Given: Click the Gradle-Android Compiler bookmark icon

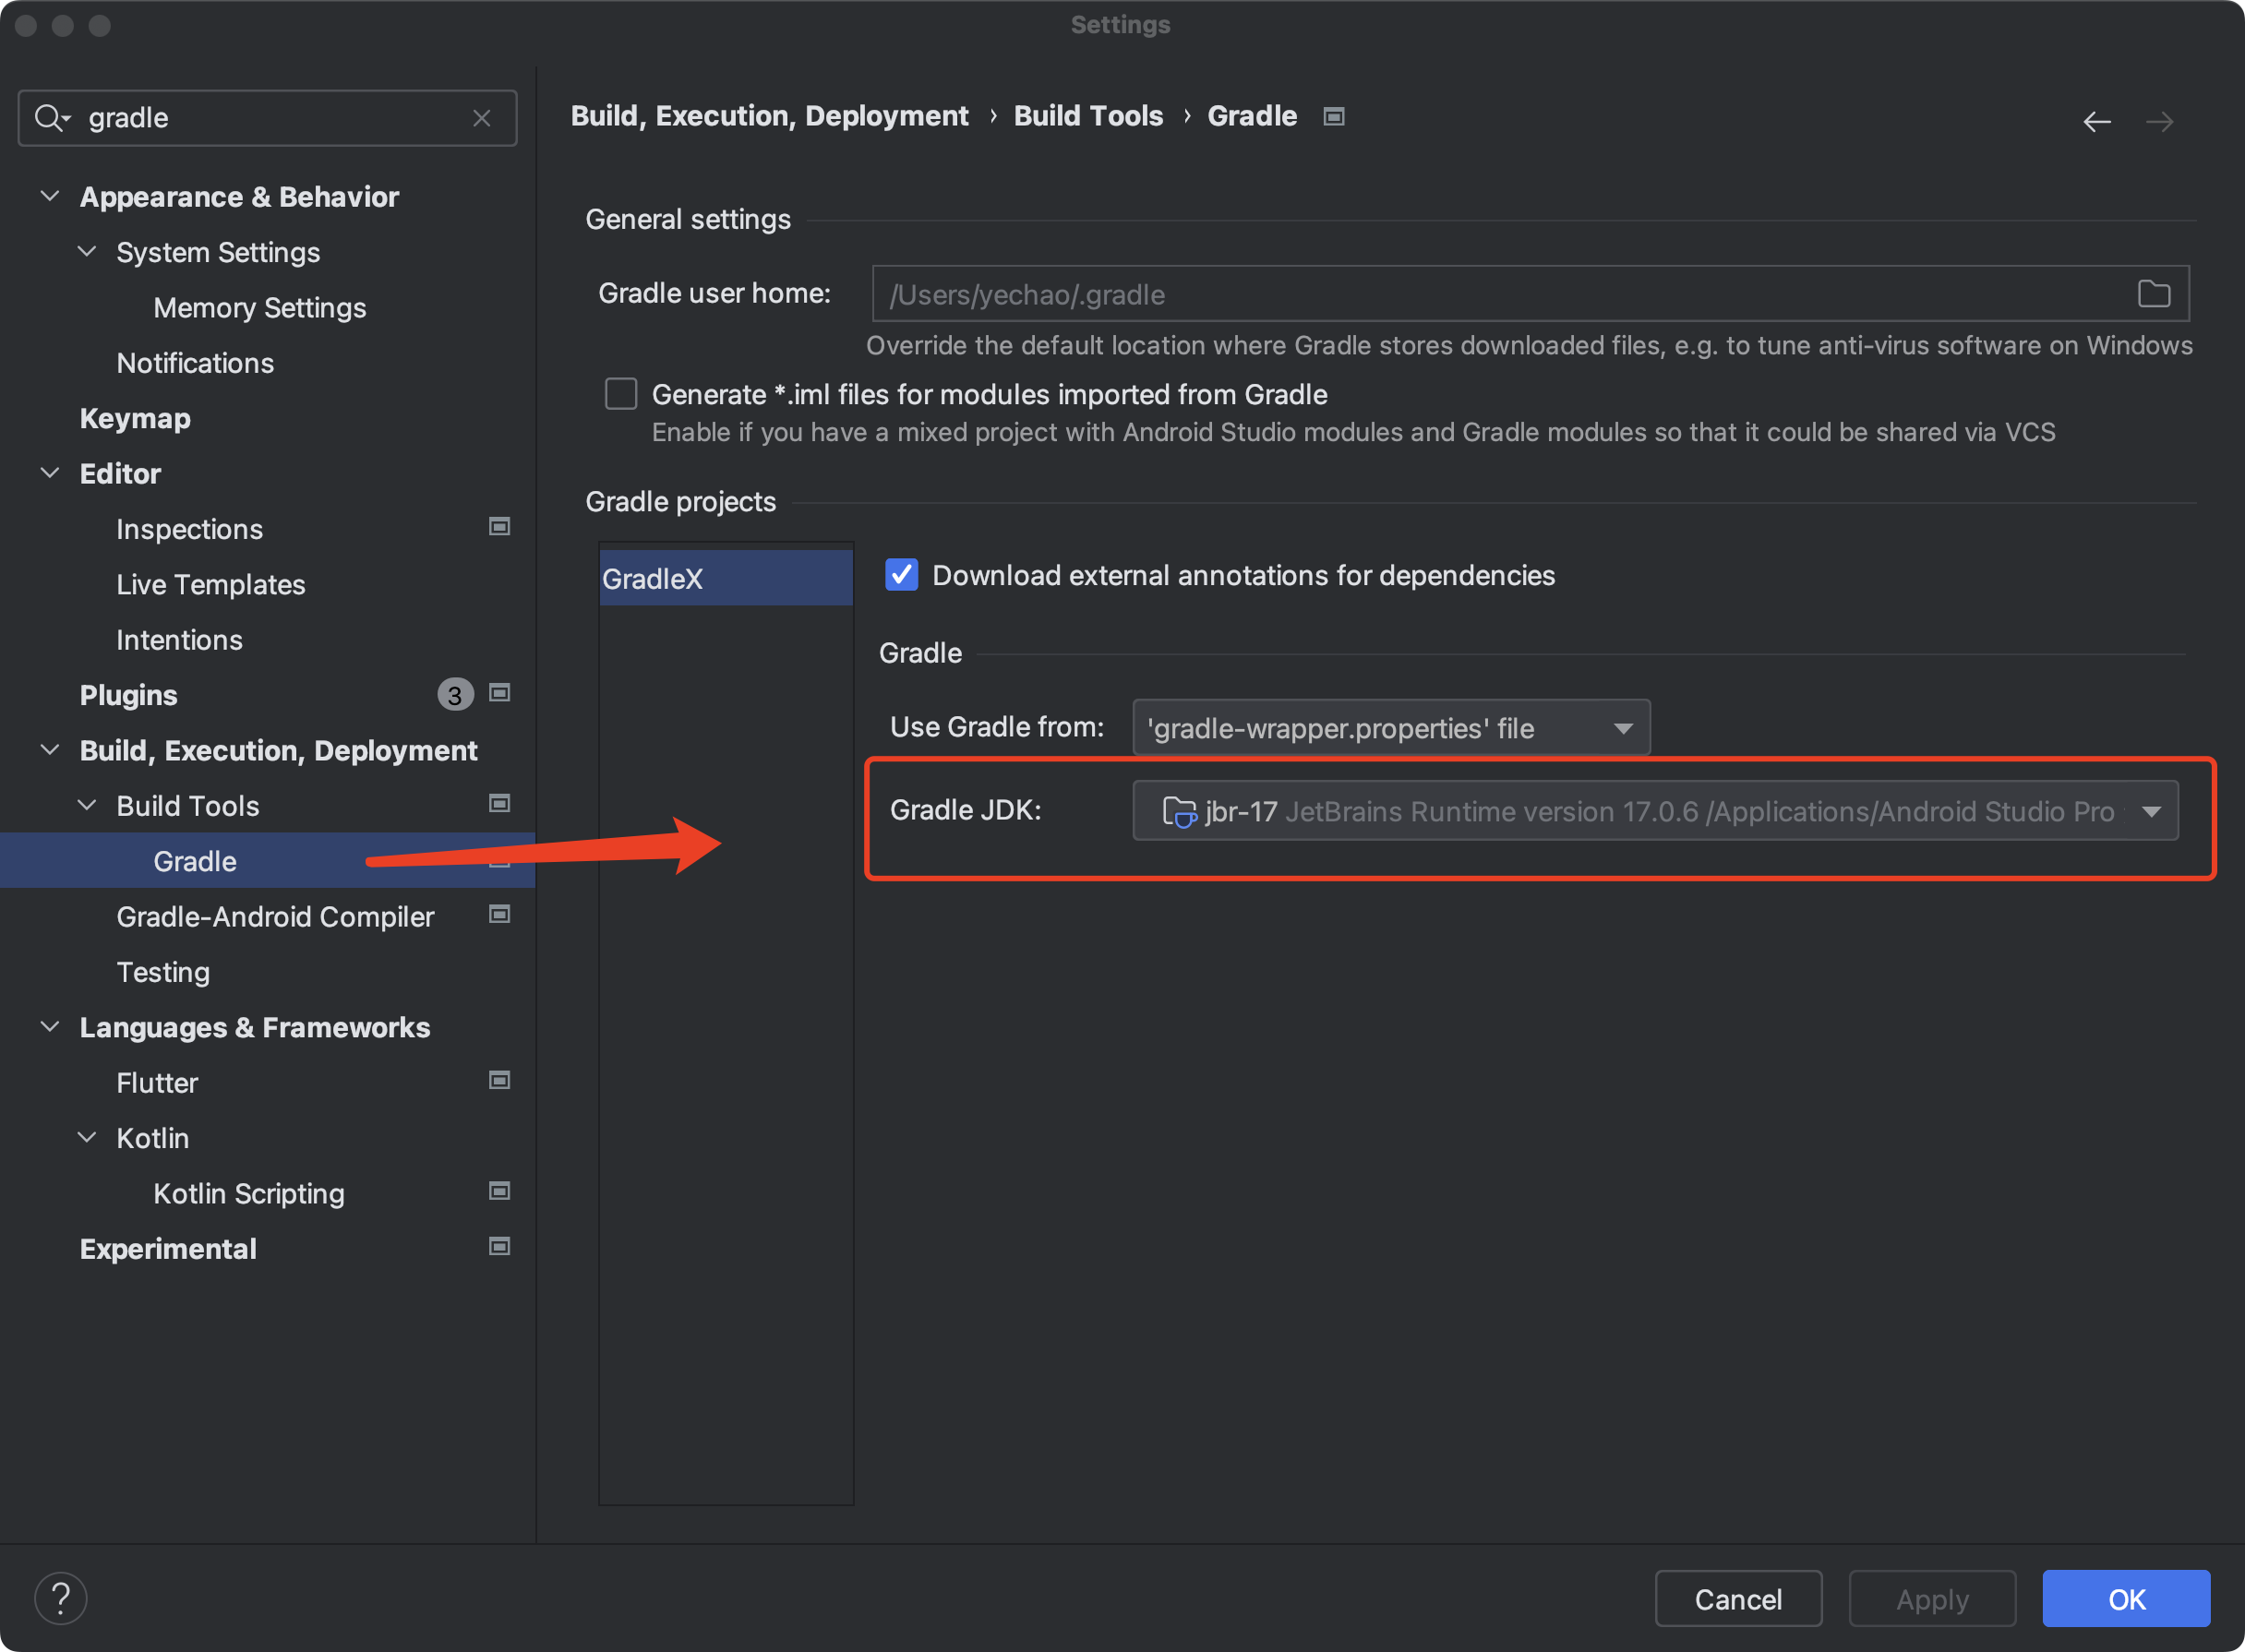Looking at the screenshot, I should click(497, 915).
